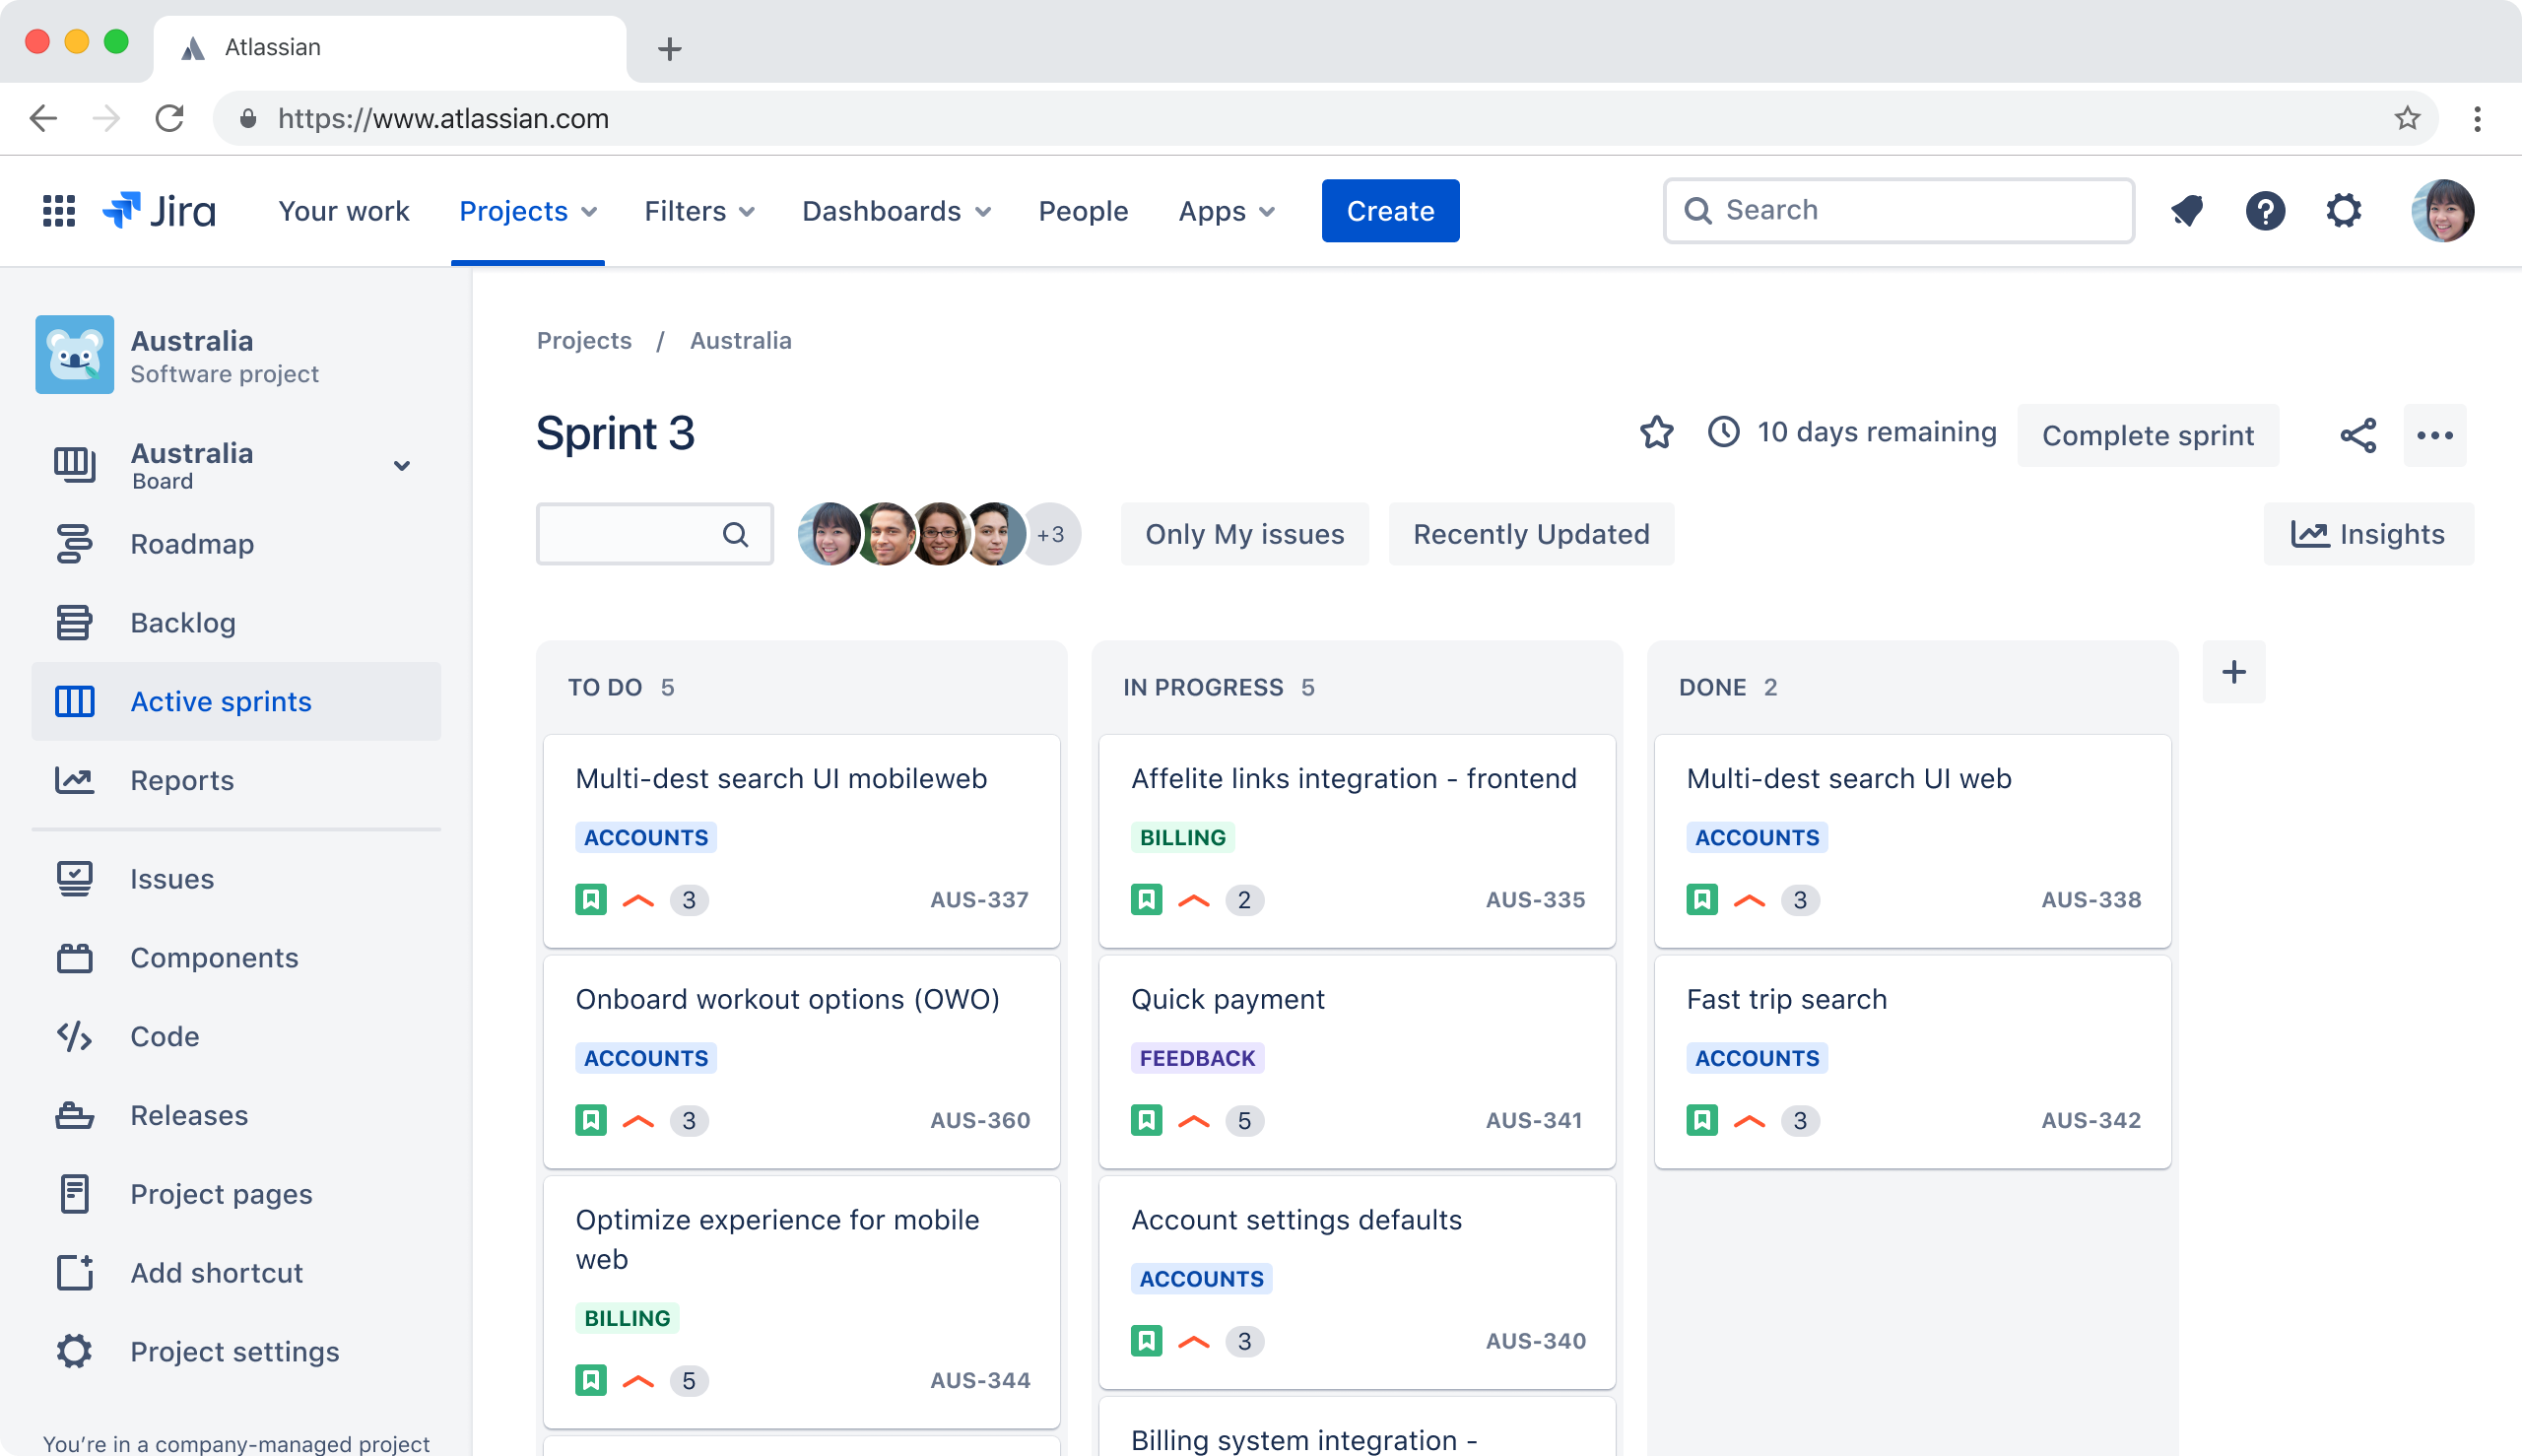
Task: Open the People menu item
Action: (x=1083, y=211)
